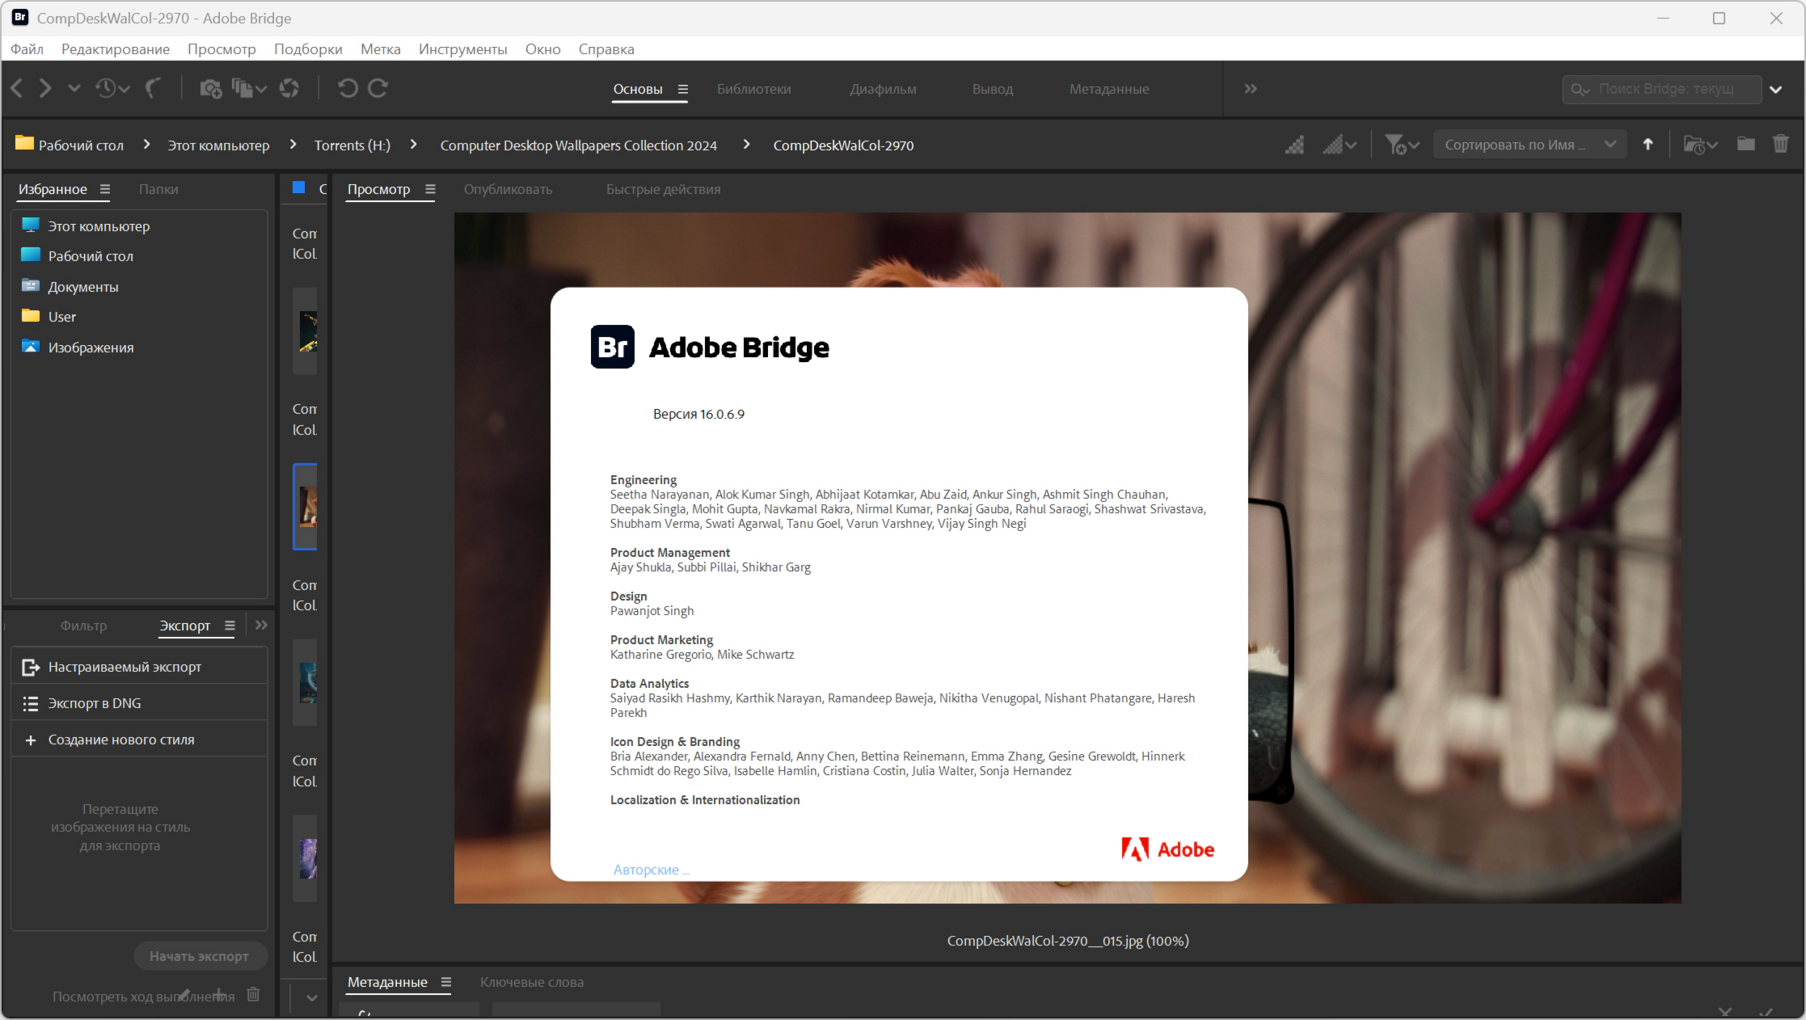
Task: Open the Справка menu
Action: (606, 49)
